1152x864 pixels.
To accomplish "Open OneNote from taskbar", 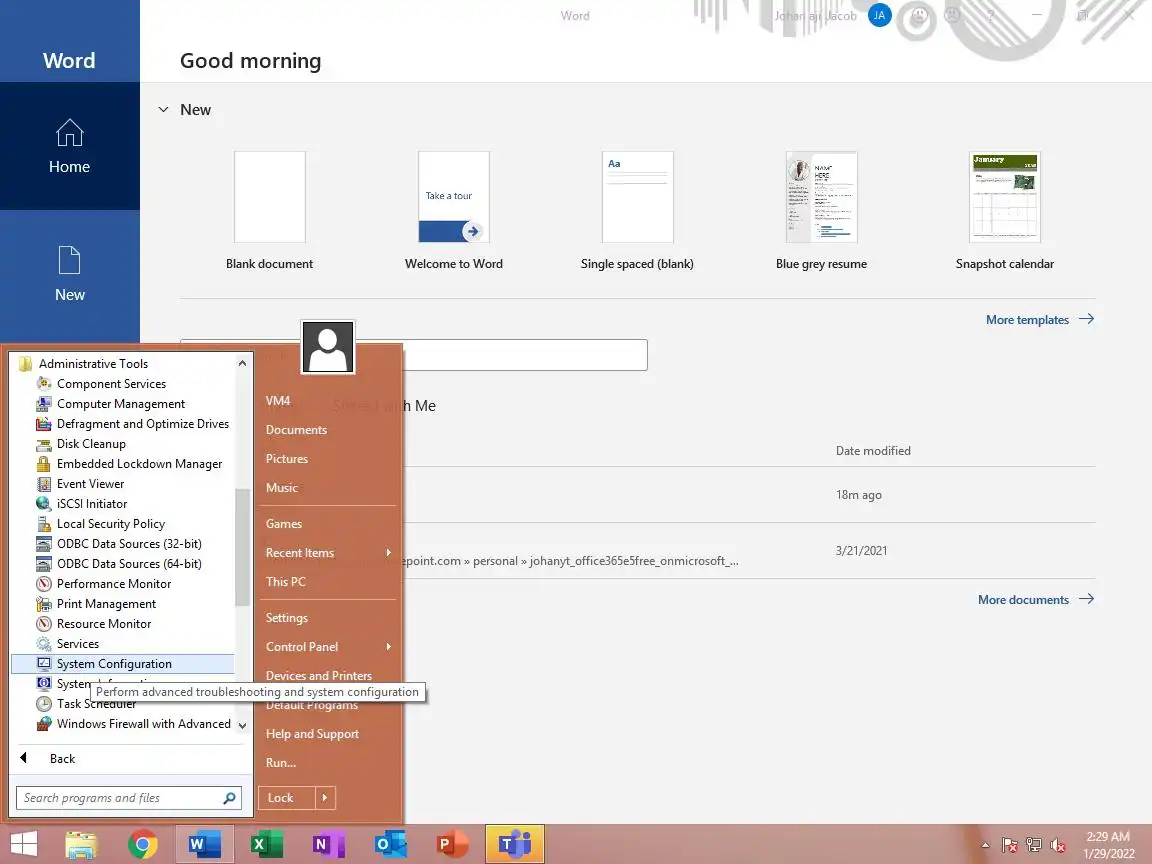I will 328,844.
